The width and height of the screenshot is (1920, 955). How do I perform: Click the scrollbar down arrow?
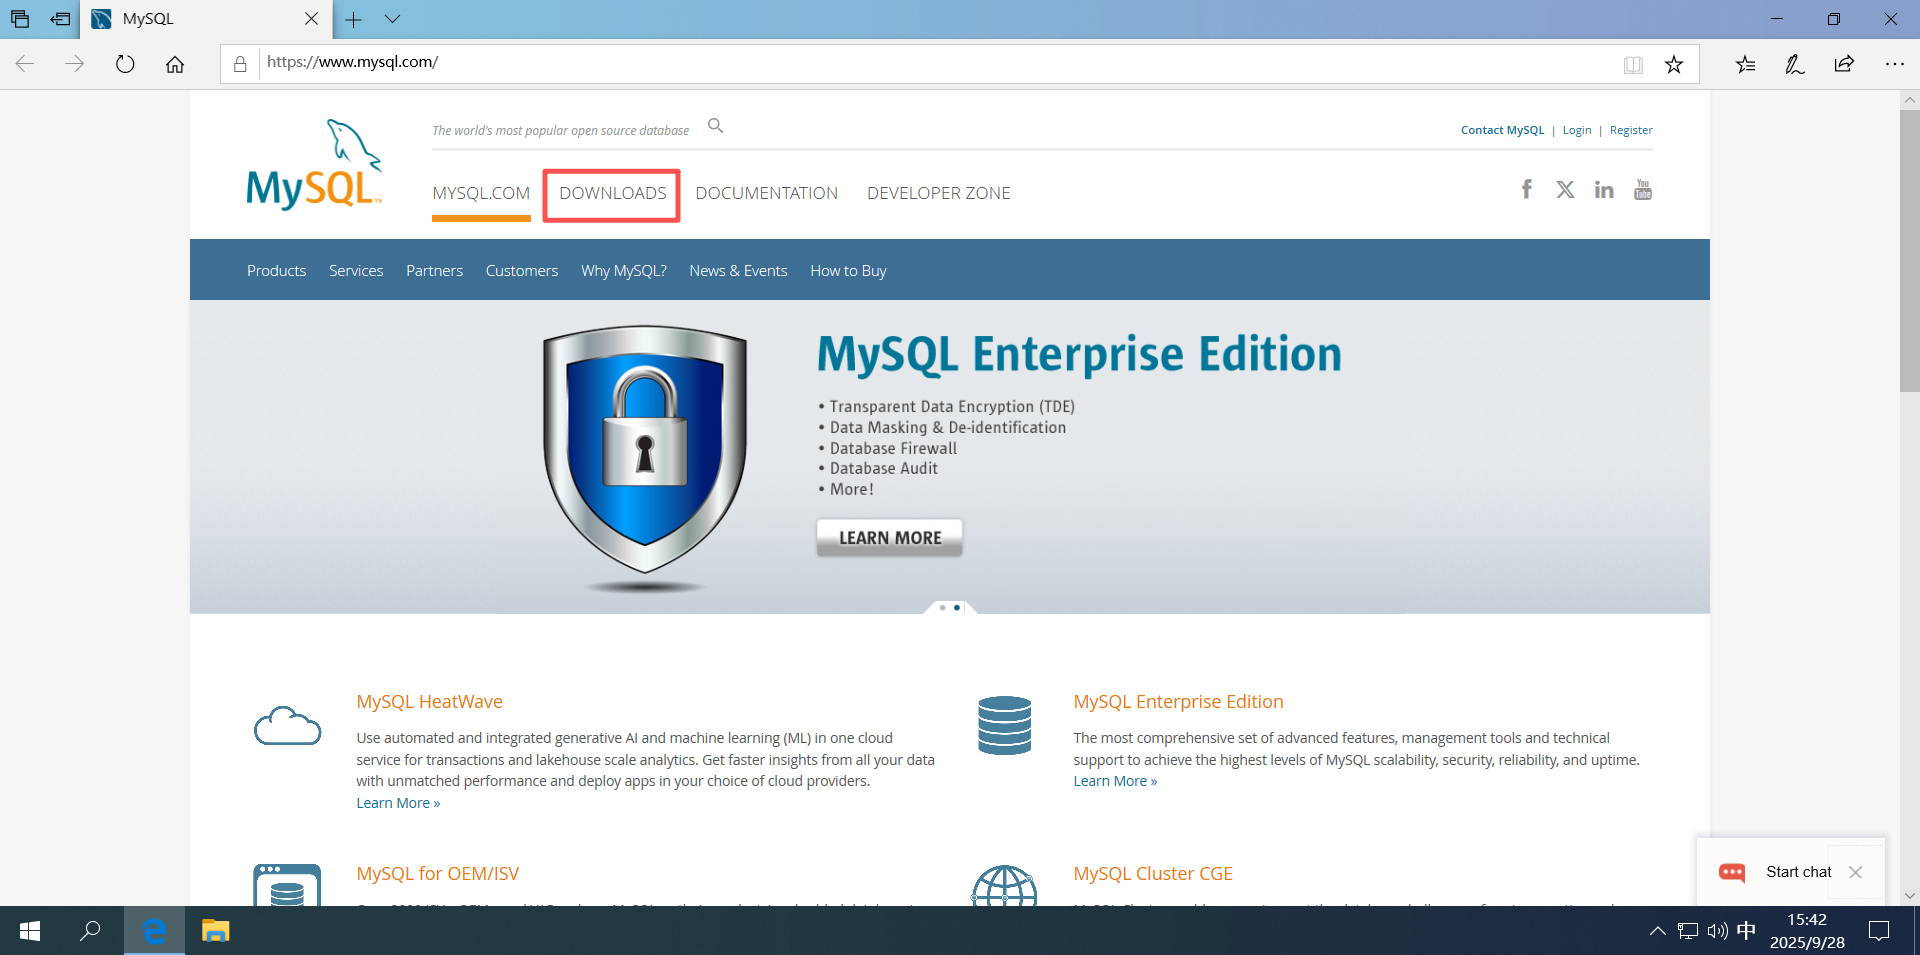1910,896
